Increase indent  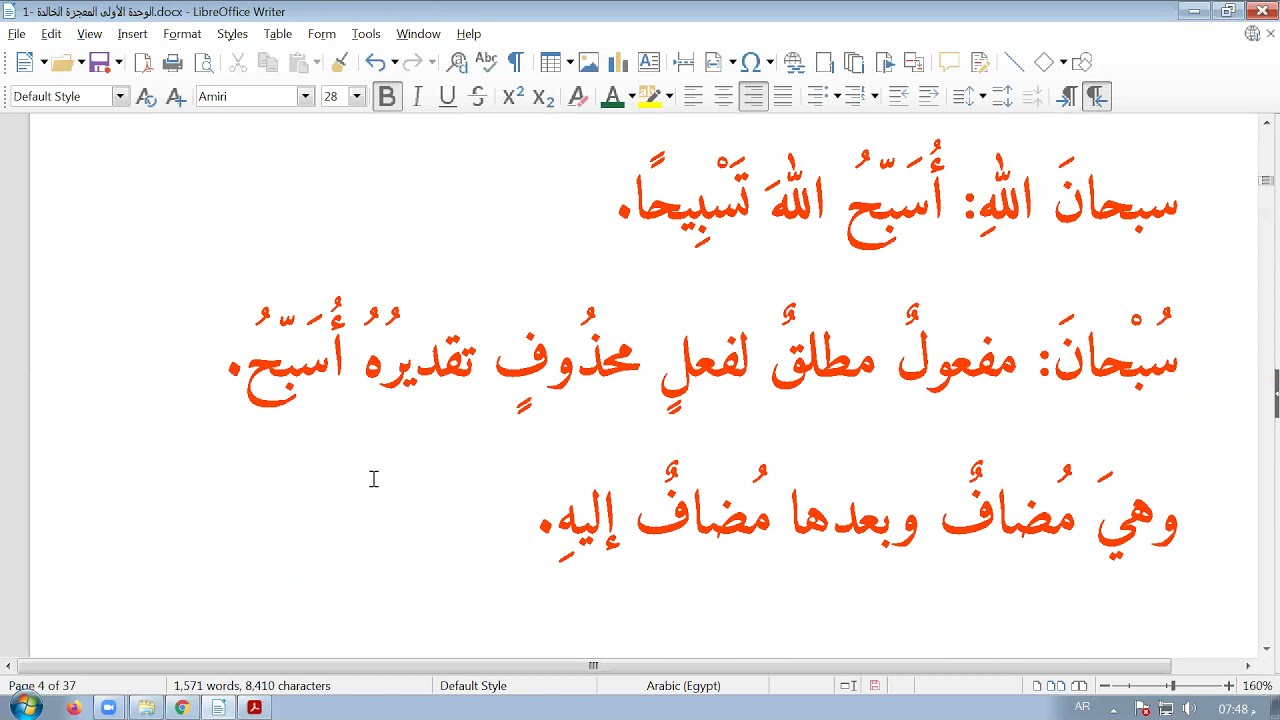(x=898, y=96)
